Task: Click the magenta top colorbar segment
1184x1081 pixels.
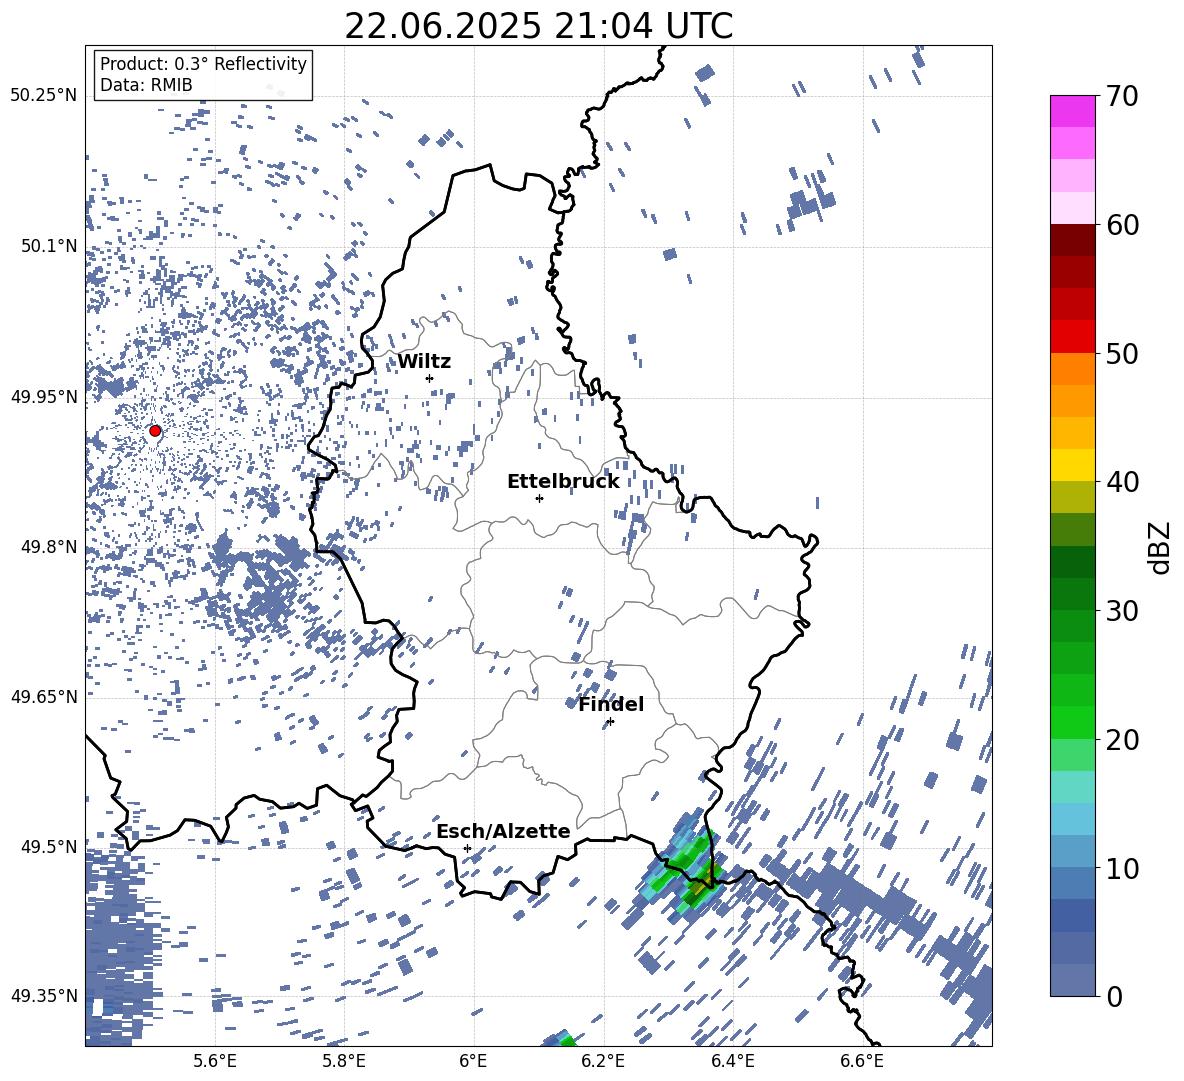Action: pos(1072,111)
